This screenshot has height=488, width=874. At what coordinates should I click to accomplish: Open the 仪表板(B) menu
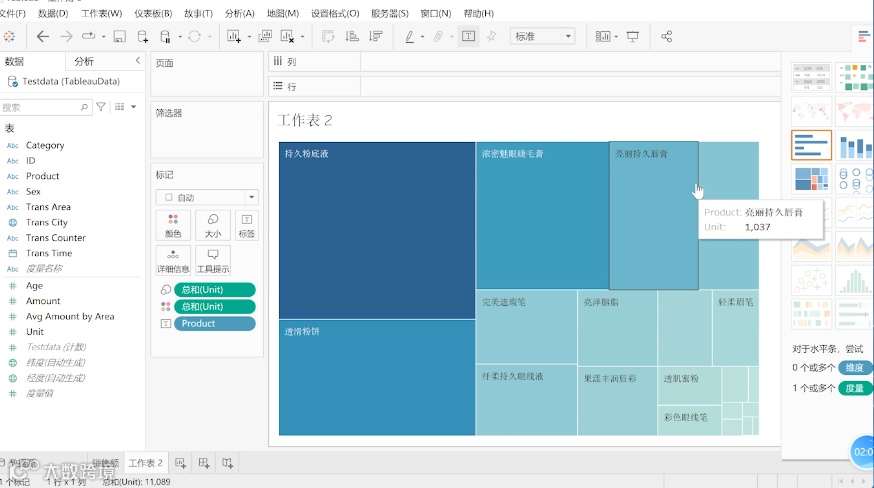(x=153, y=13)
